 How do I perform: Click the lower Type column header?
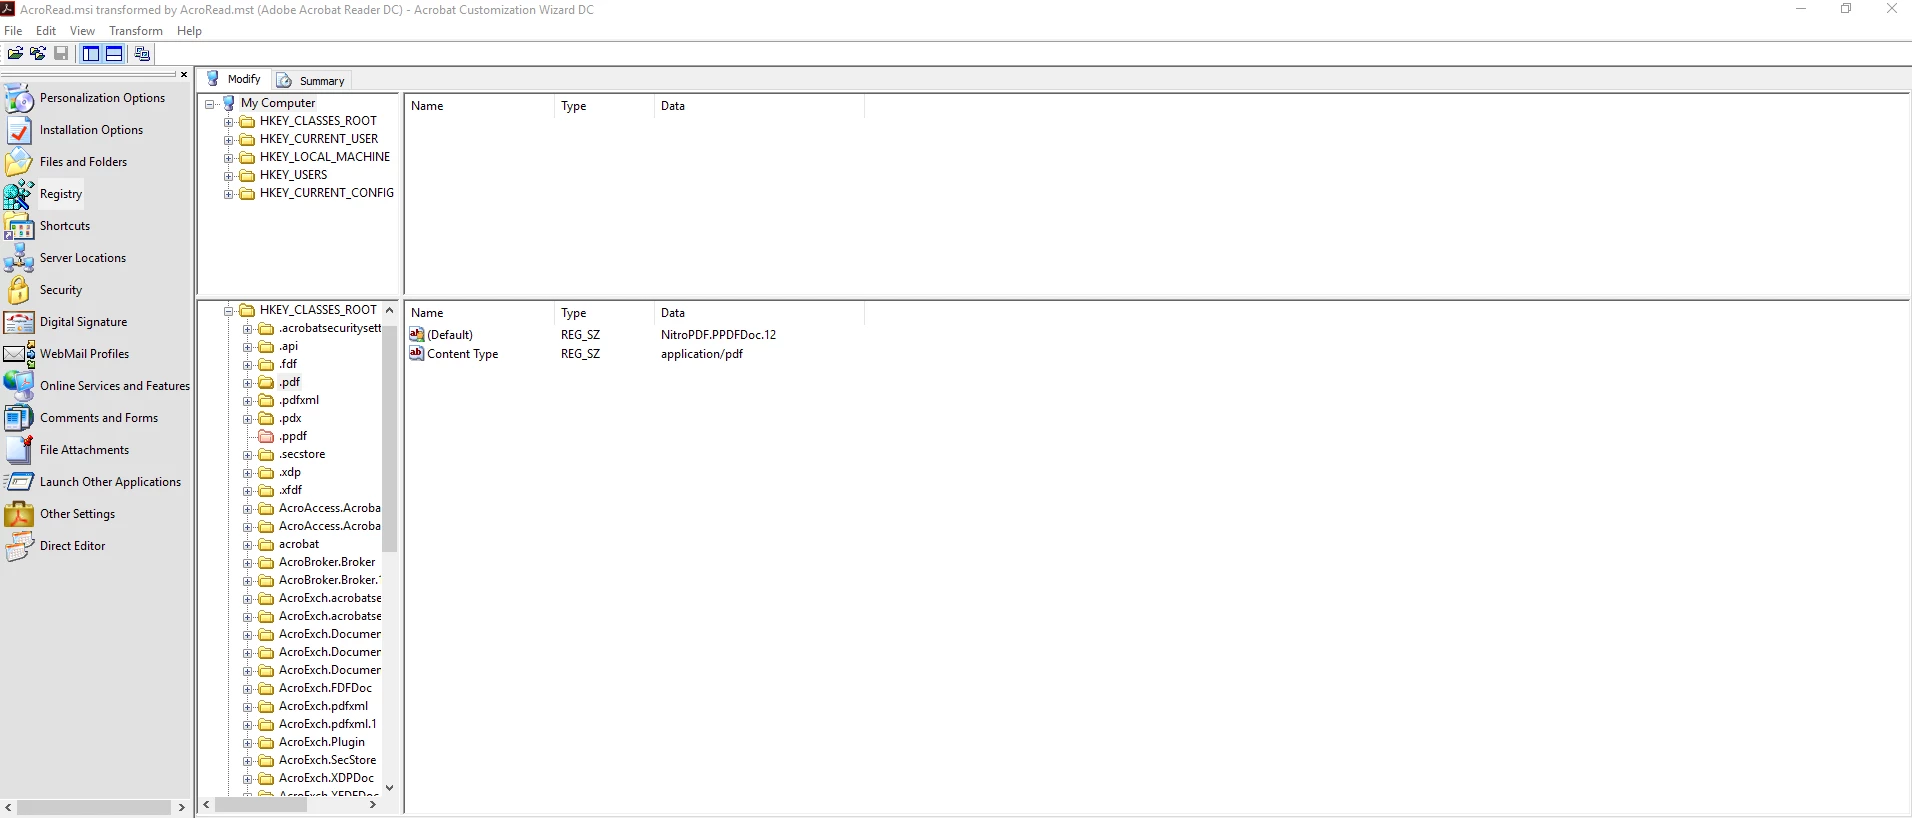pyautogui.click(x=604, y=313)
